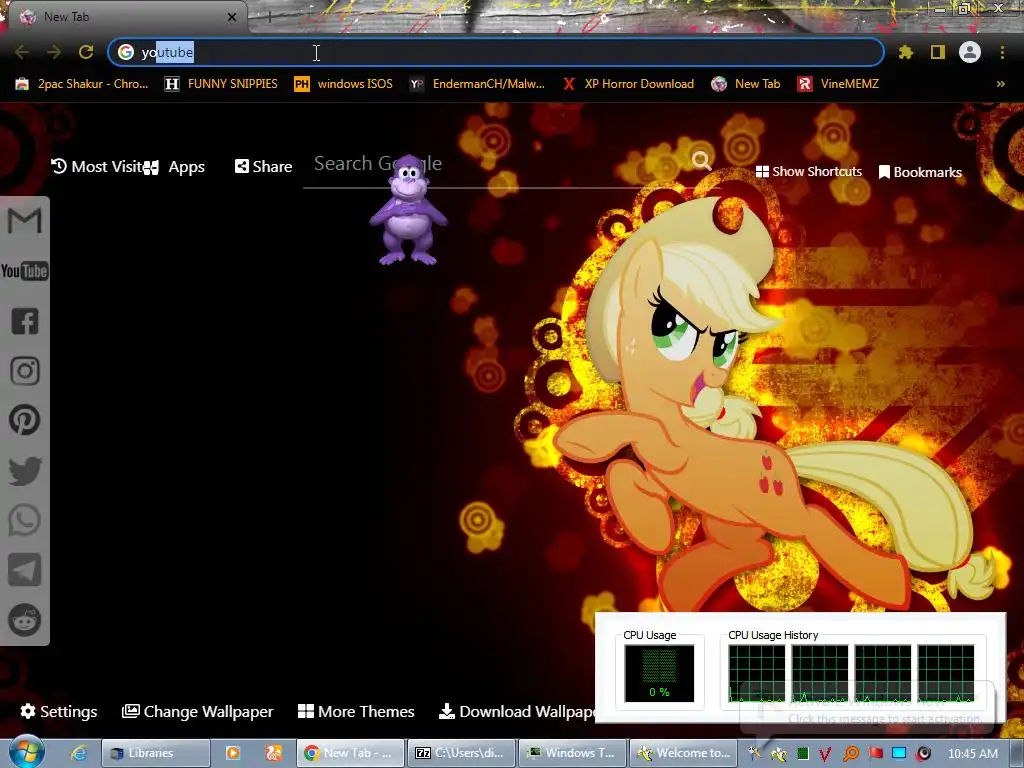The image size is (1024, 768).
Task: Click the red flag tray icon
Action: [875, 754]
